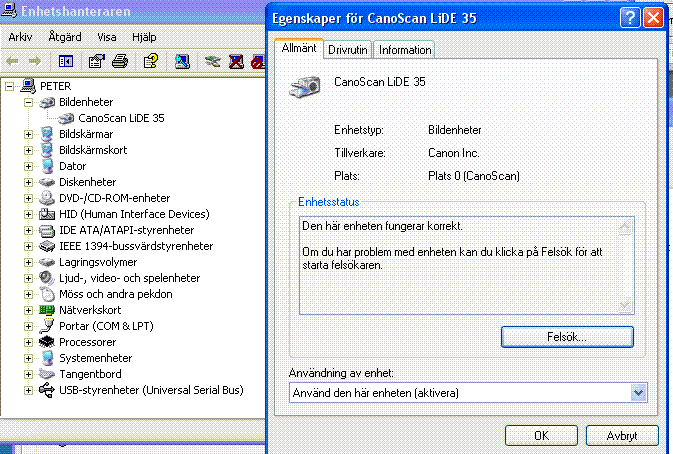
Task: Select the Systemenheter label in the tree
Action: point(96,358)
